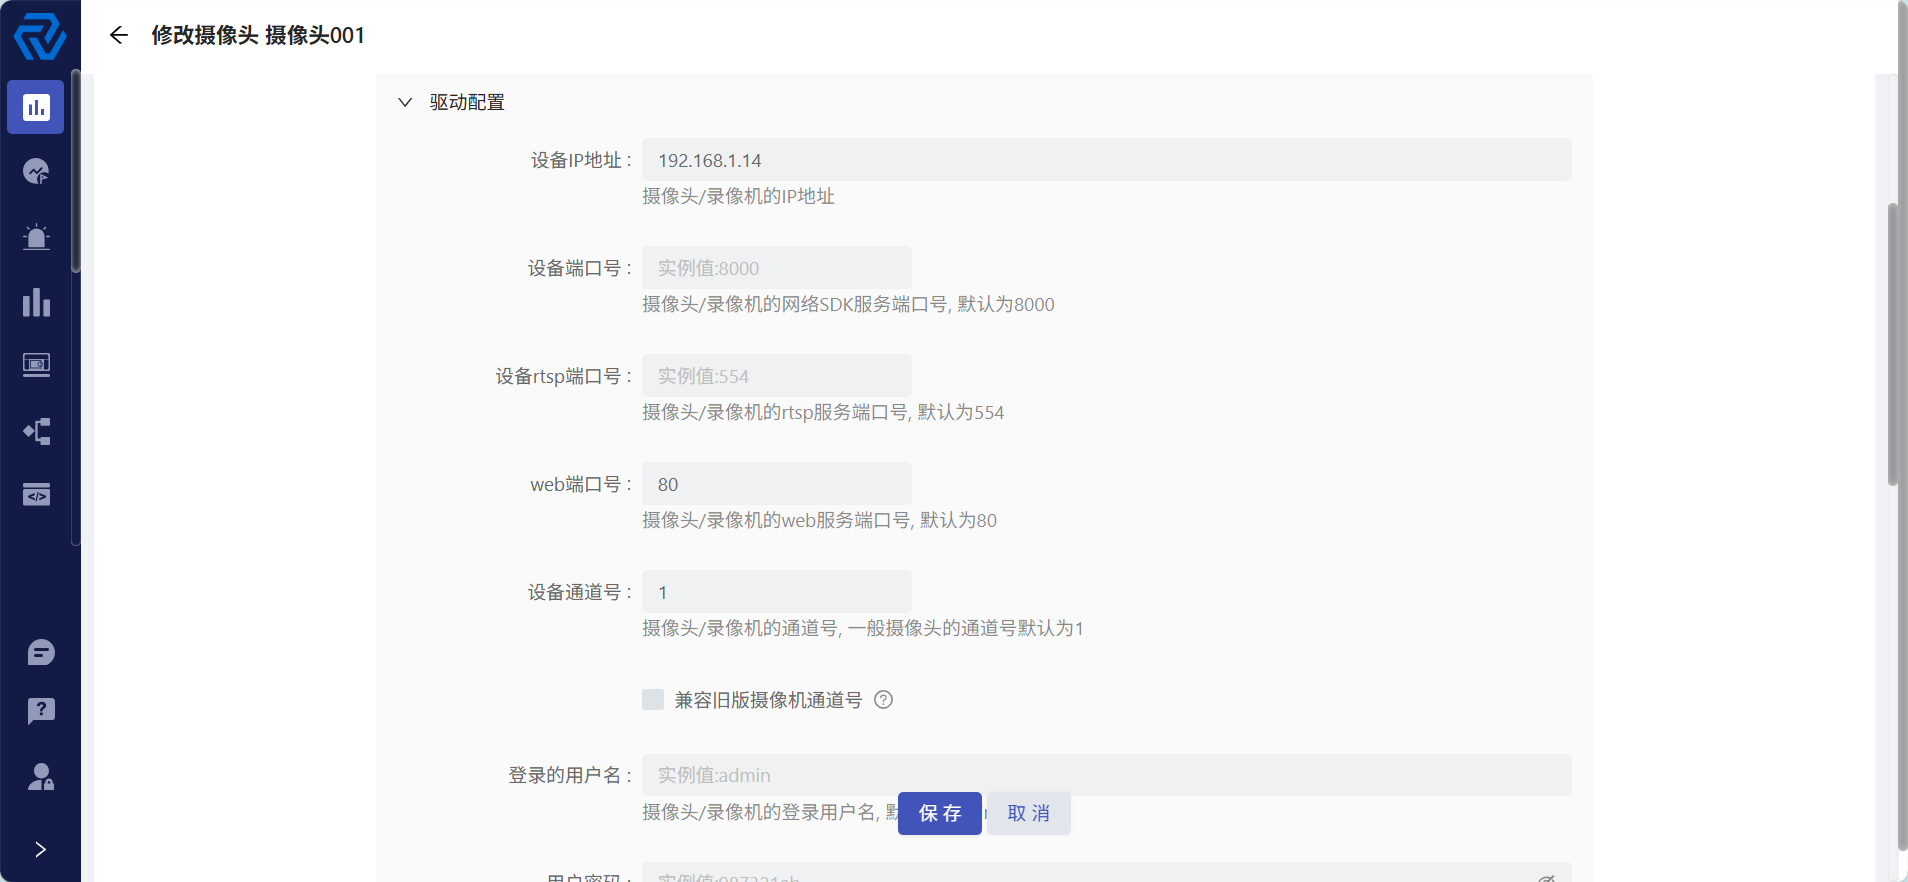Open the bar chart dashboard icon
1908x882 pixels.
tap(36, 107)
